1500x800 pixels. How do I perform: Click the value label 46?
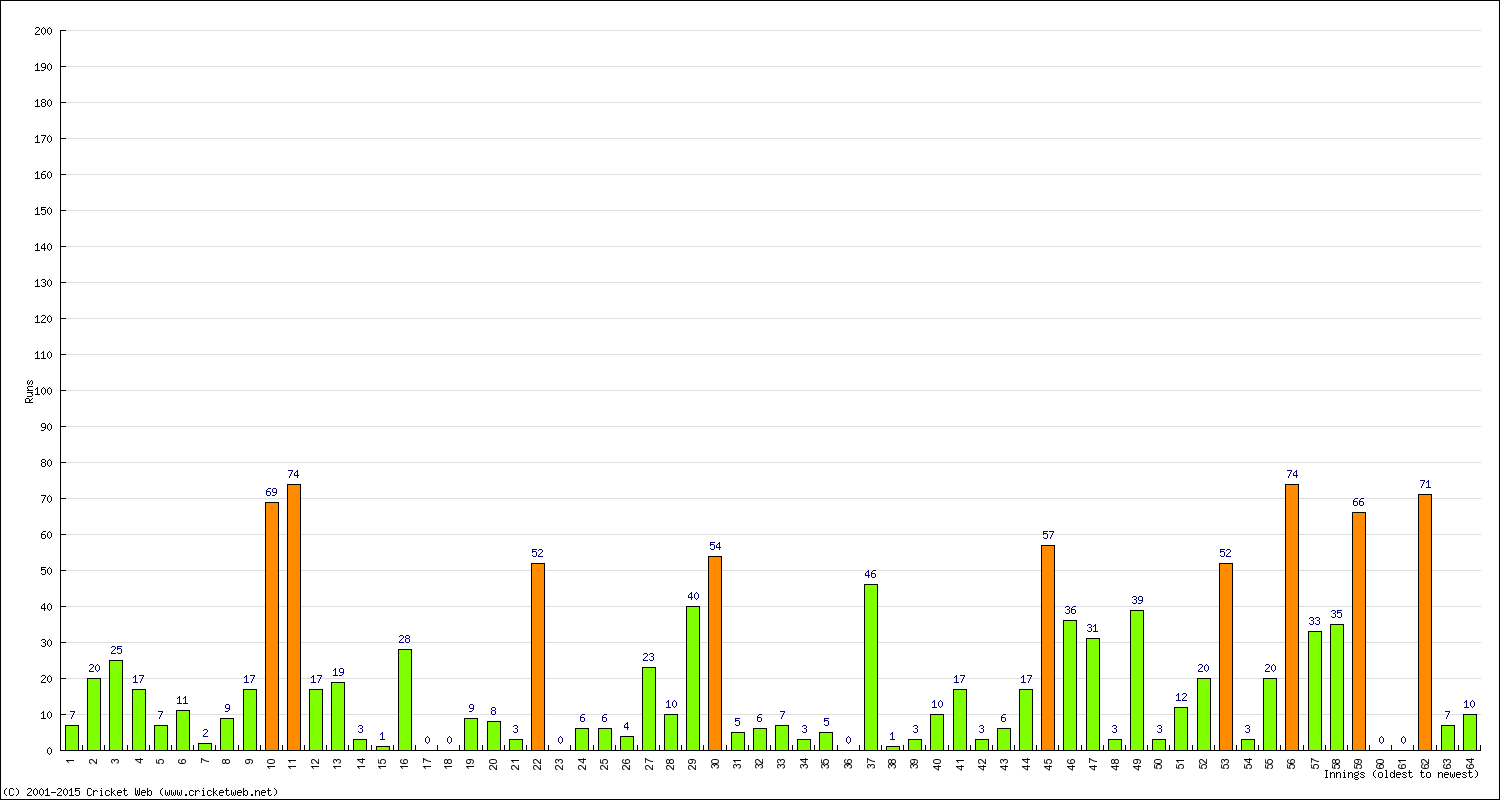tap(871, 574)
